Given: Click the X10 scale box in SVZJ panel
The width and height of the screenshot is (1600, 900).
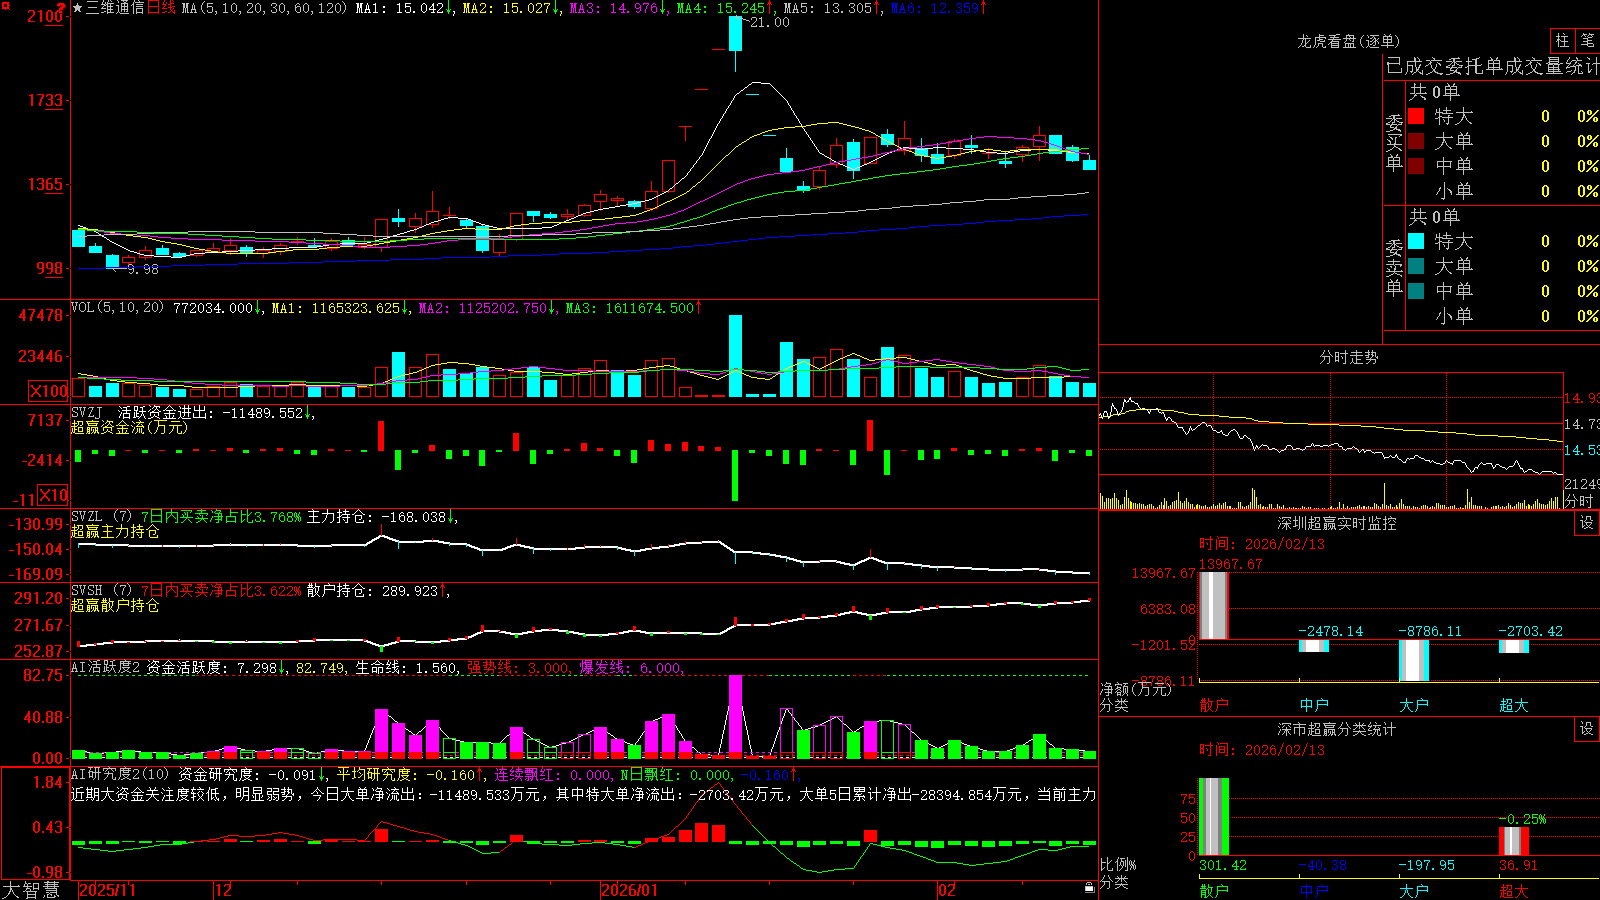Looking at the screenshot, I should point(54,495).
